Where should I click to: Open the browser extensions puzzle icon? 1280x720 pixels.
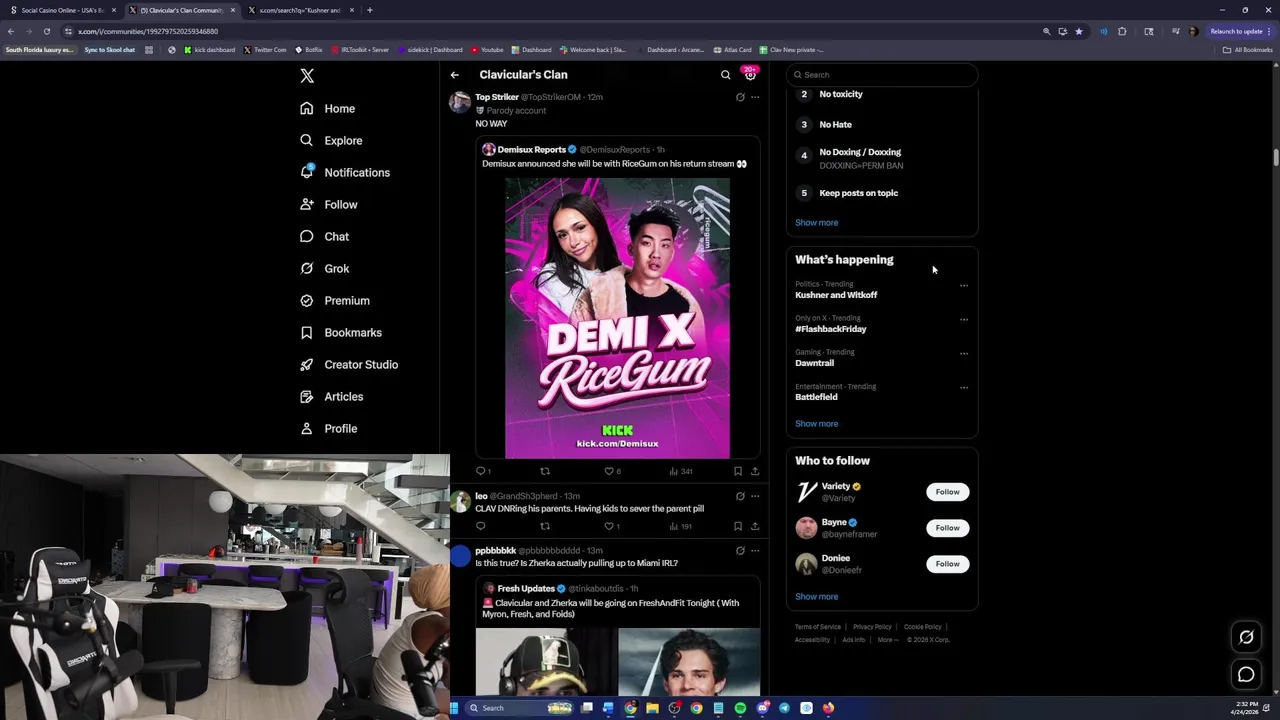tap(1122, 31)
